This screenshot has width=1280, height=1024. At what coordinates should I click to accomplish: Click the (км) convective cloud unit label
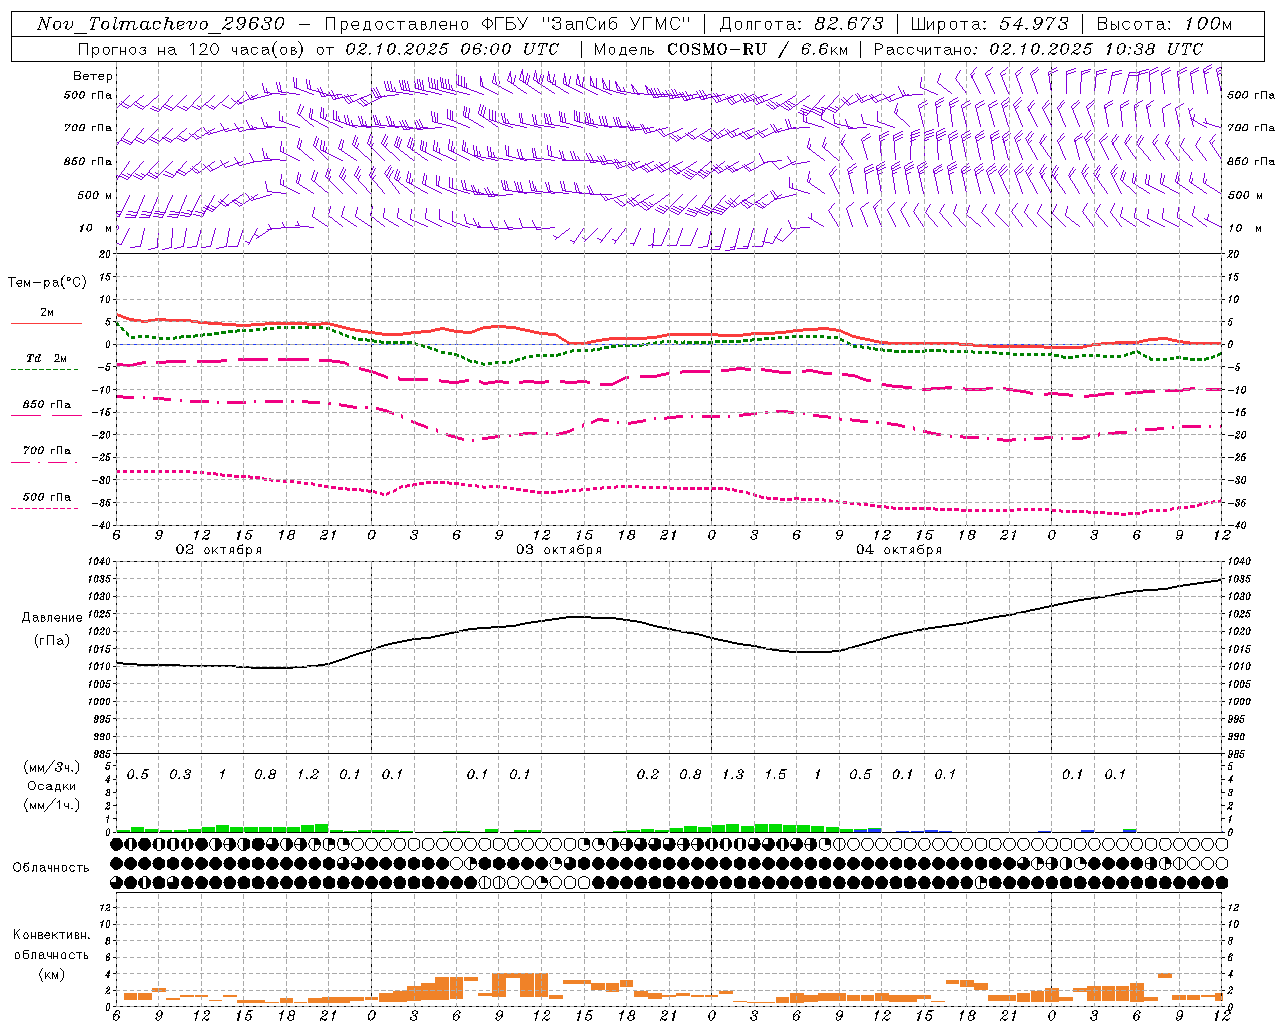51,974
